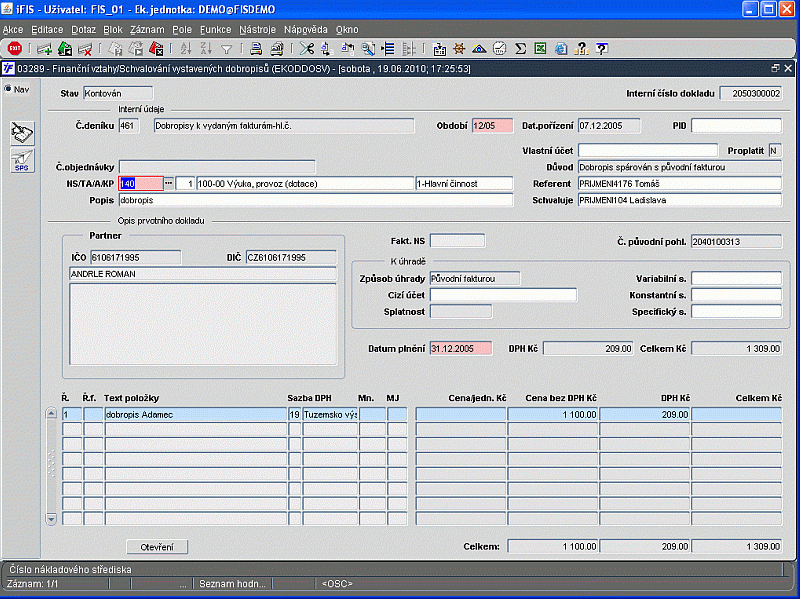800x599 pixels.
Task: Open the list of values button next to NS field
Action: pyautogui.click(x=168, y=183)
